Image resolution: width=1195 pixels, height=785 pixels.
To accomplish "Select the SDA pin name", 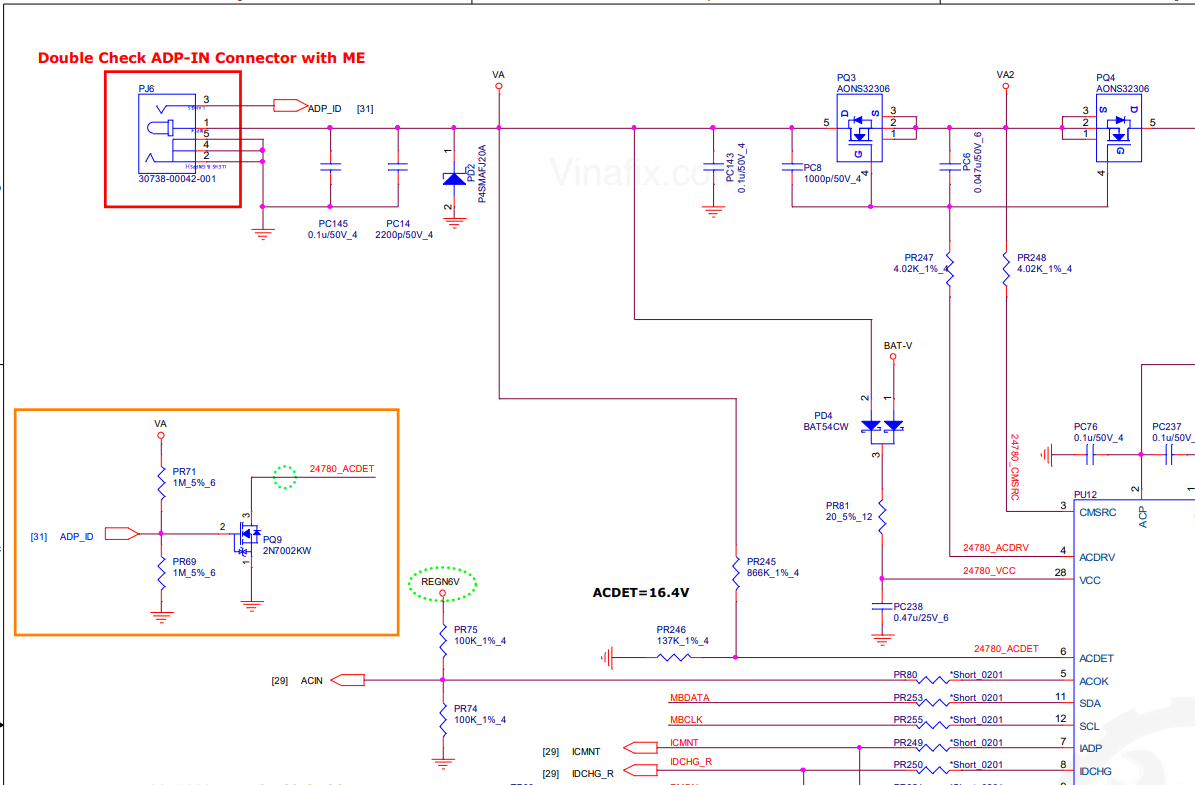I will pyautogui.click(x=1090, y=703).
